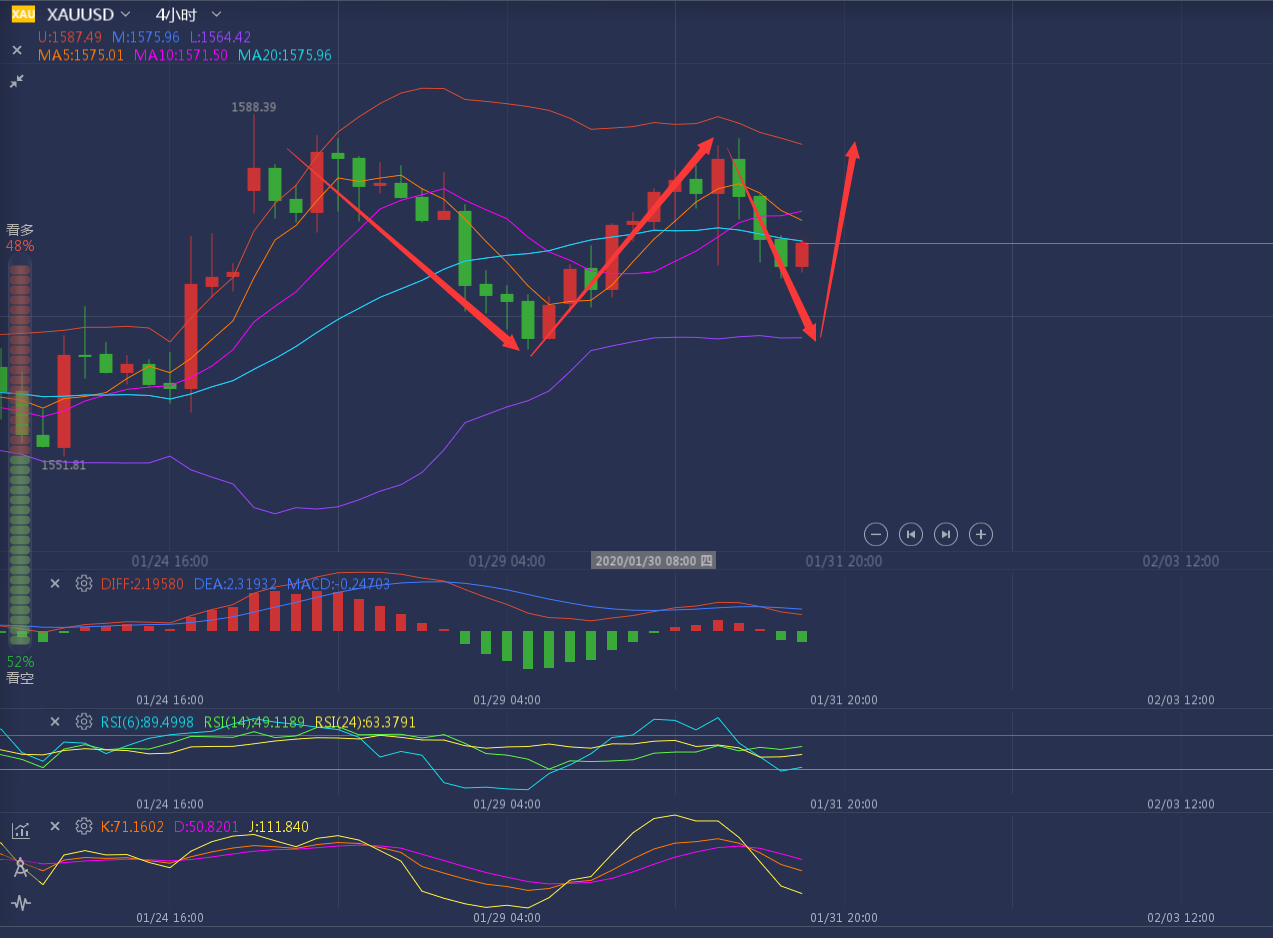This screenshot has width=1273, height=938.
Task: Jump to latest candles with skip-forward button
Action: coord(945,534)
